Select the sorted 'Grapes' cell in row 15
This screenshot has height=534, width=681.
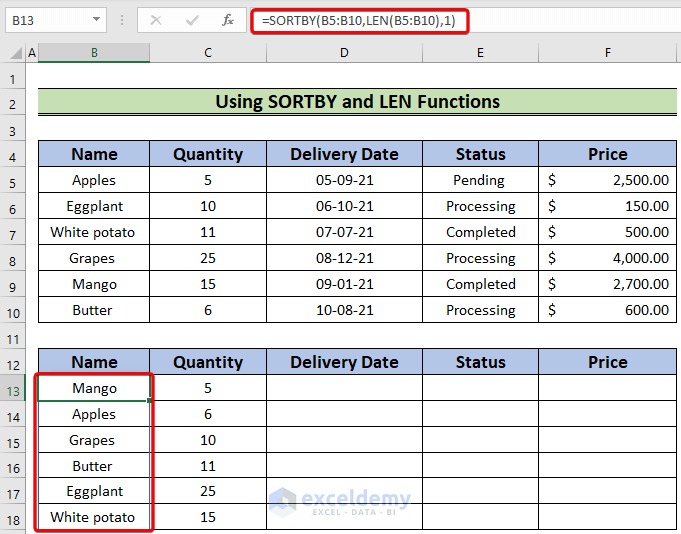coord(94,440)
